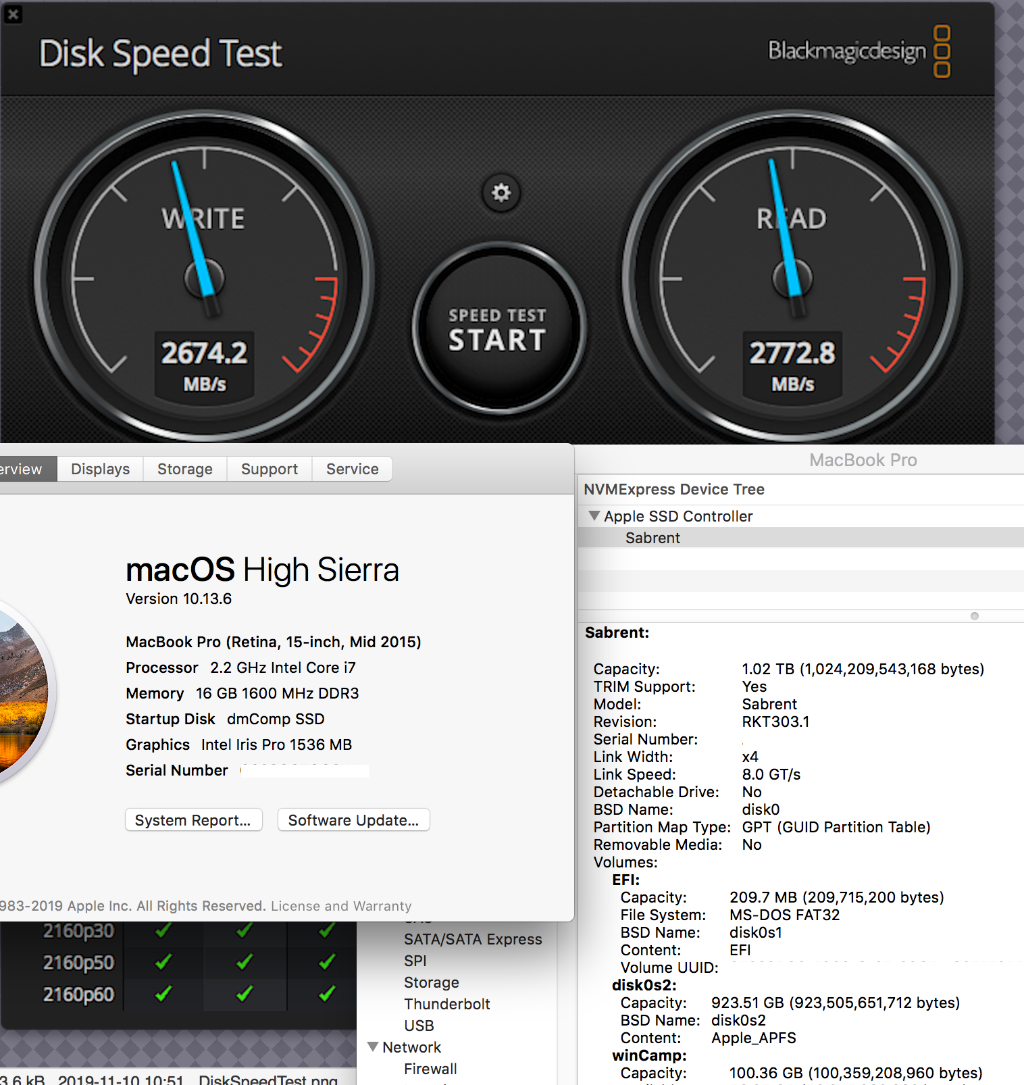This screenshot has width=1024, height=1085.
Task: Start the speed test
Action: tap(497, 329)
